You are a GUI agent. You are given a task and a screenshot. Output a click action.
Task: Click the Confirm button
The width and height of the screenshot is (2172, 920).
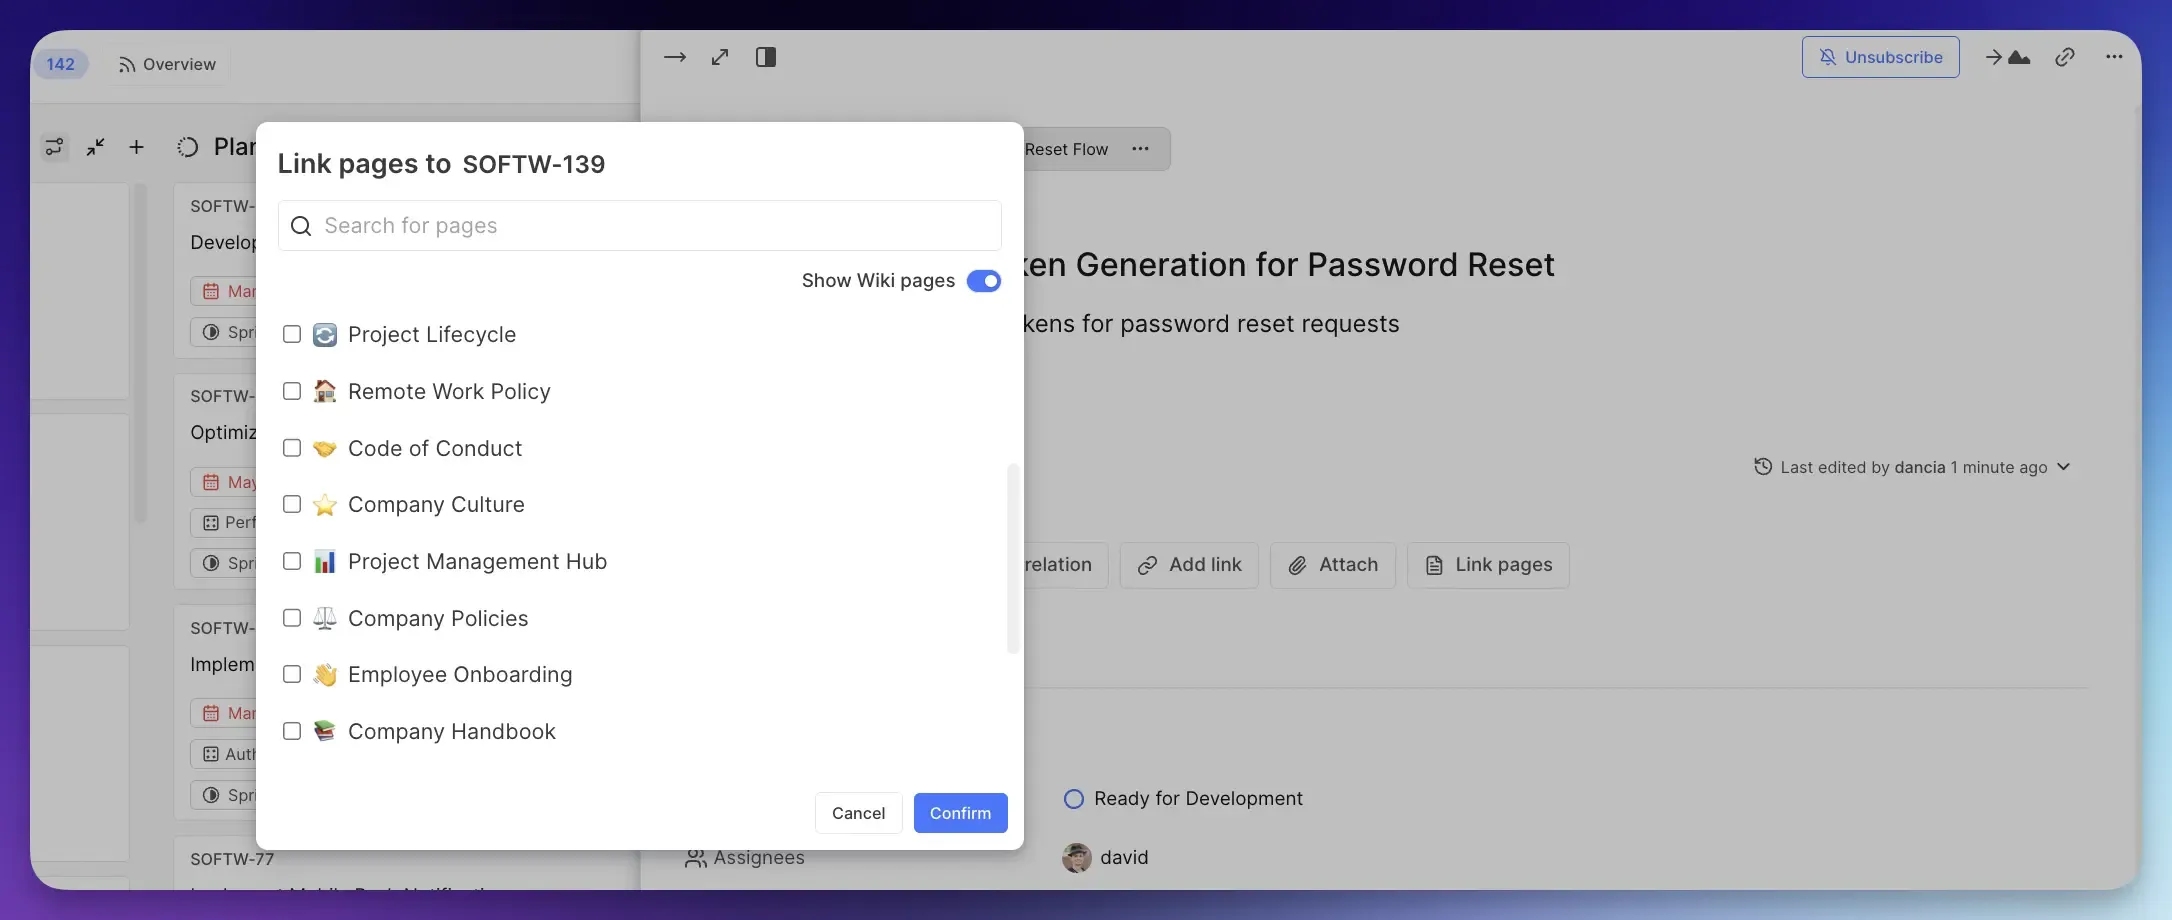pyautogui.click(x=959, y=813)
